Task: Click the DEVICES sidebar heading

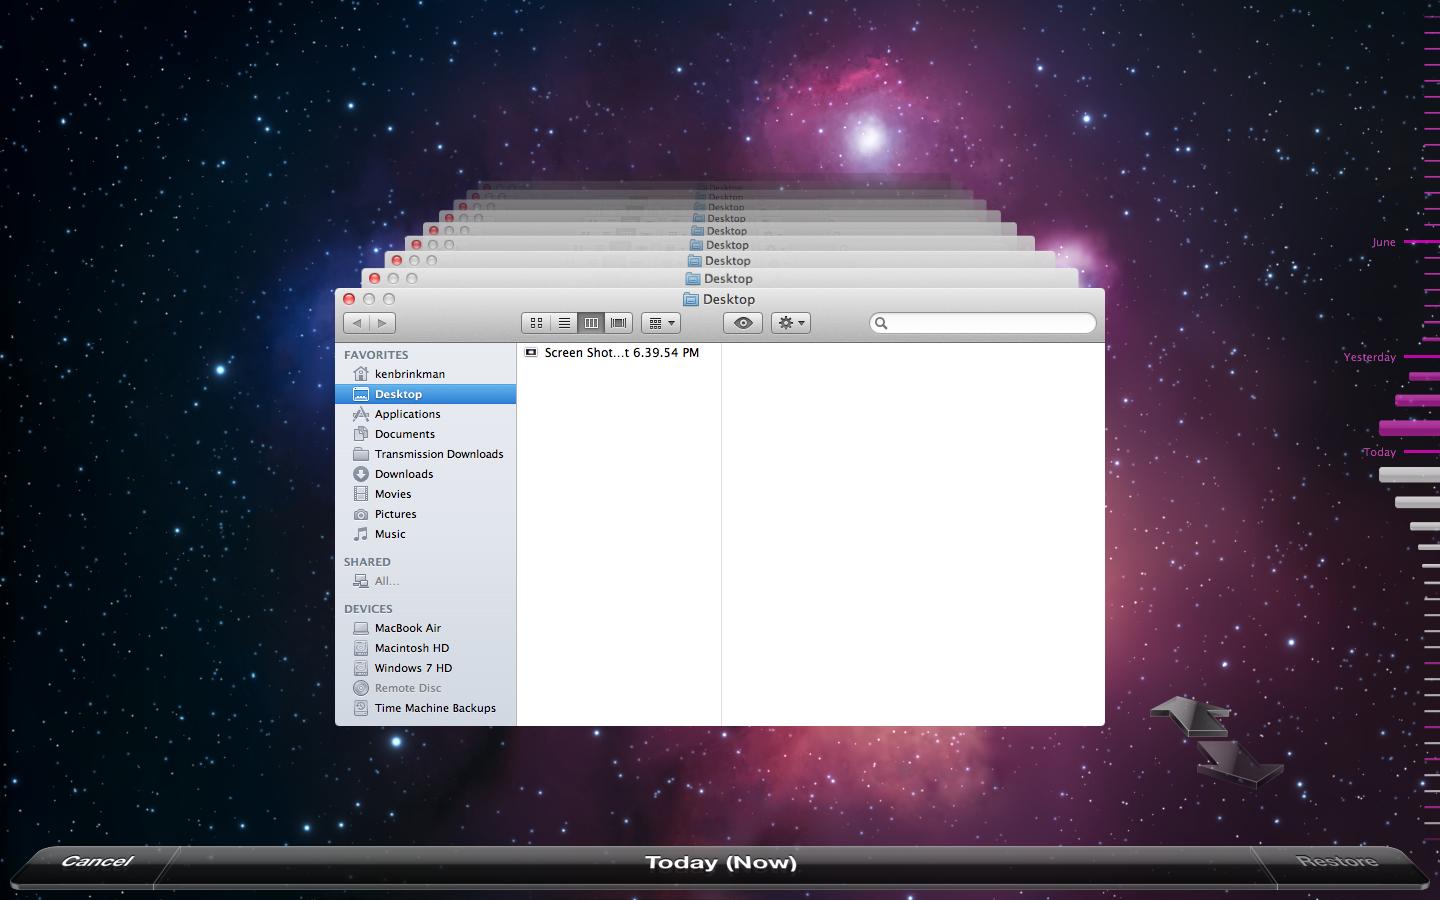Action: click(x=368, y=609)
